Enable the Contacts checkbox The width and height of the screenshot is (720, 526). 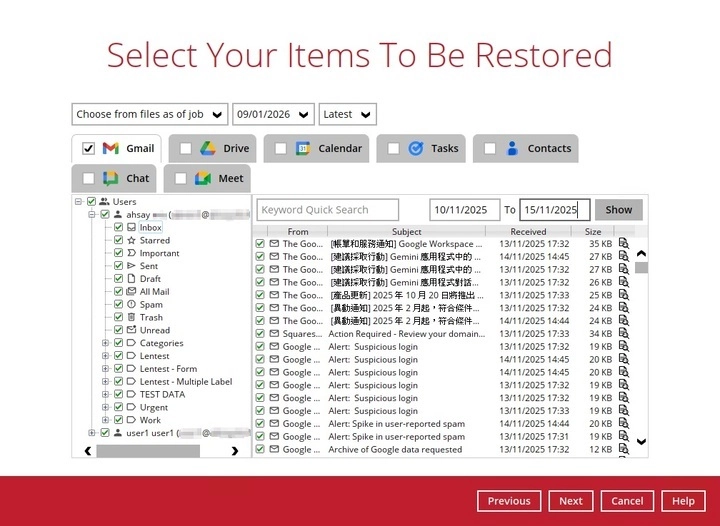pyautogui.click(x=489, y=148)
